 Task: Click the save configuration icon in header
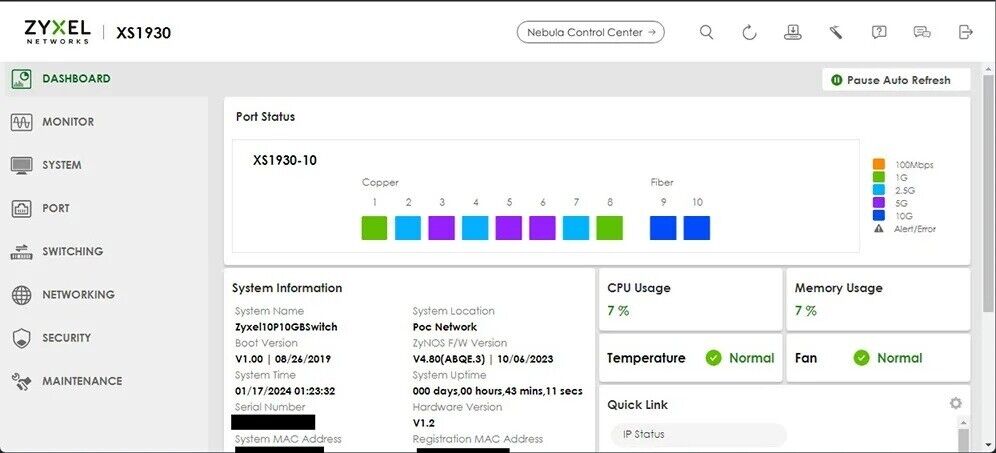793,32
